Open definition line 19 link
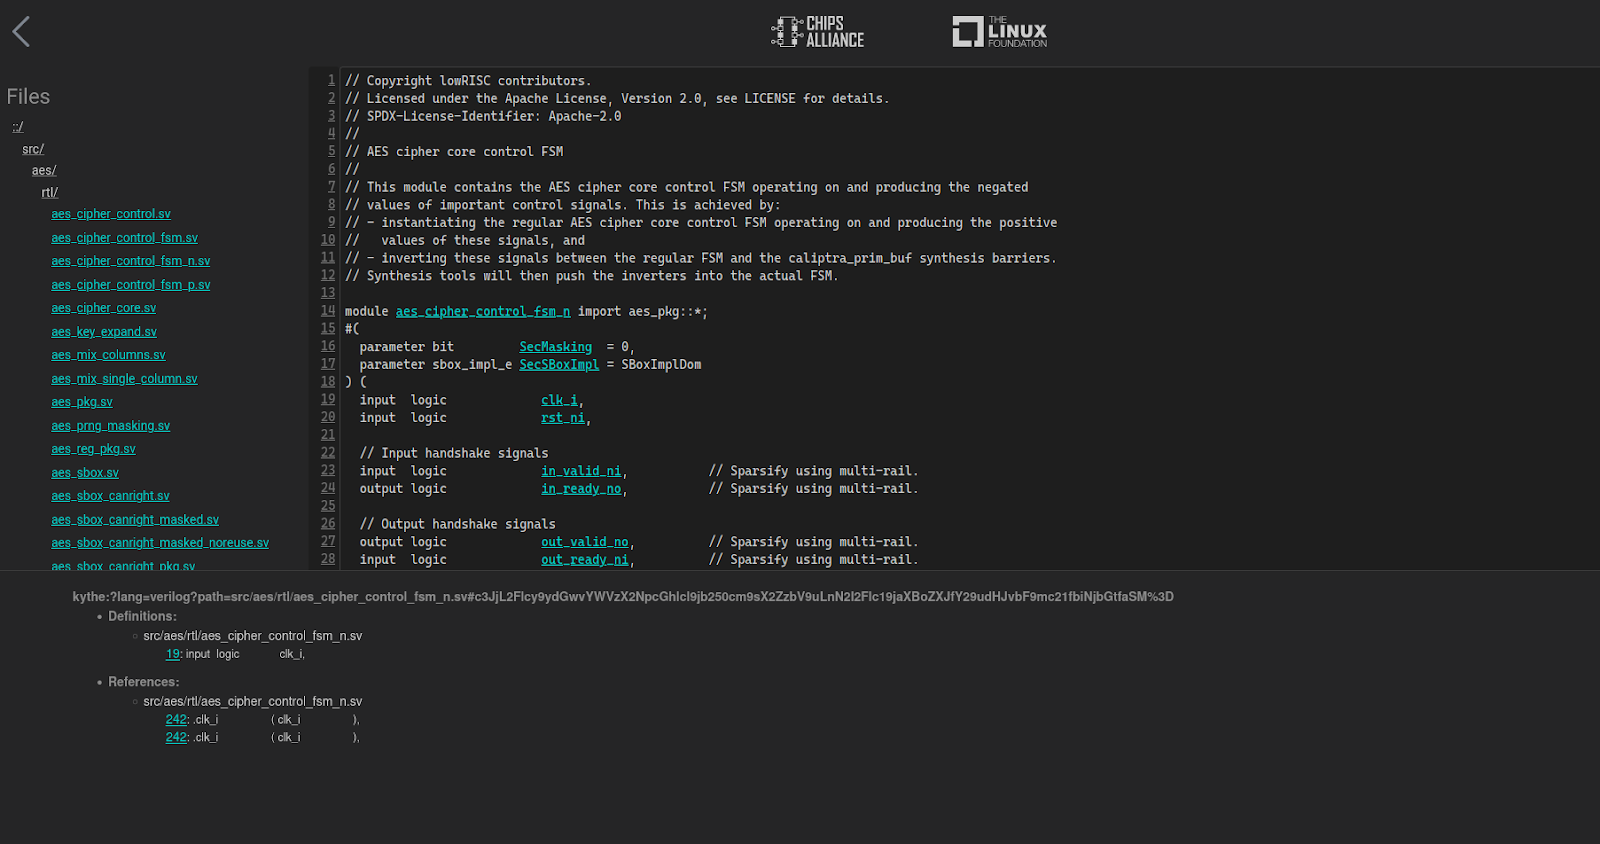 pos(173,654)
